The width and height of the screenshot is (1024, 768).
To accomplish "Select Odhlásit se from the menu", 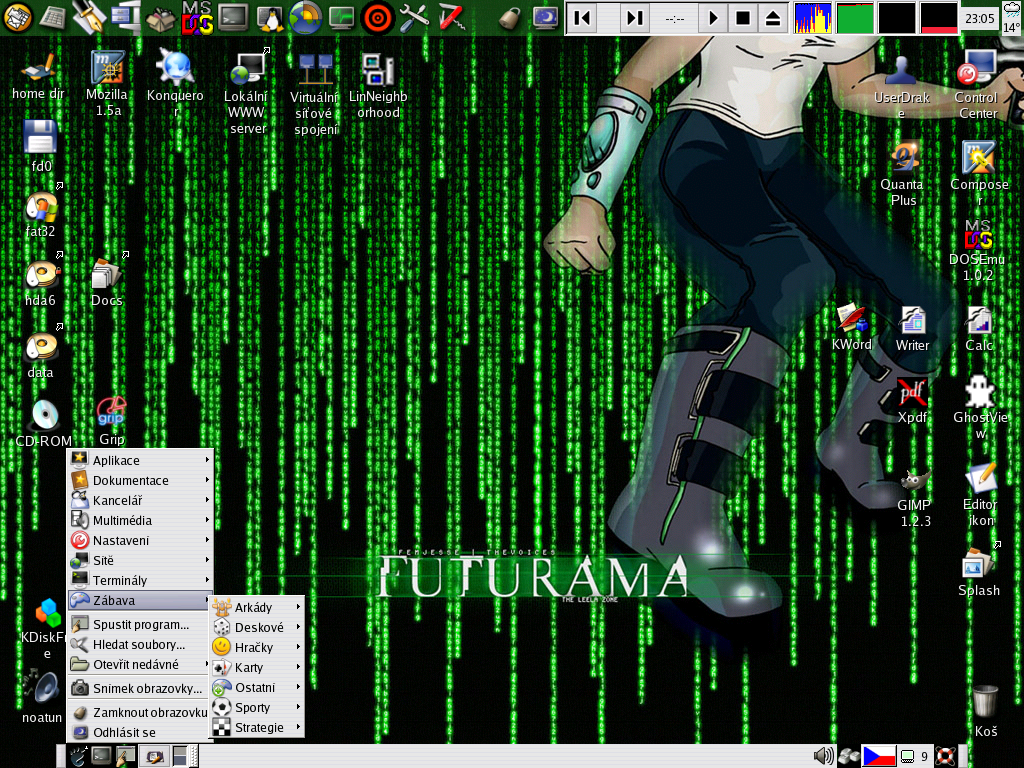I will tap(124, 733).
